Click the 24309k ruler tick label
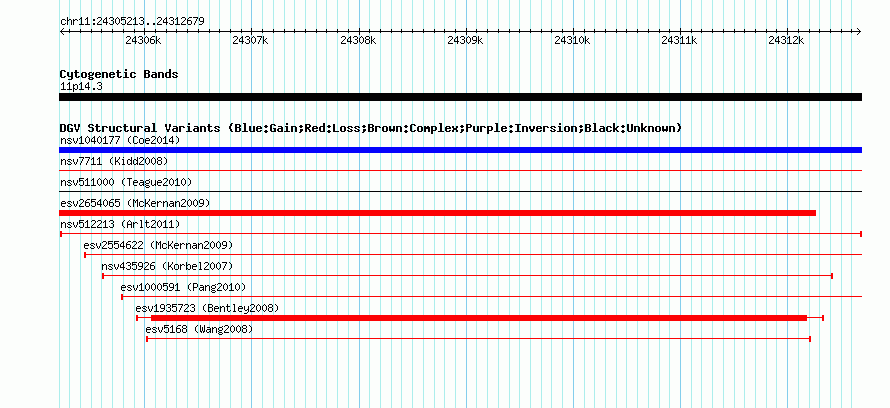 point(465,40)
